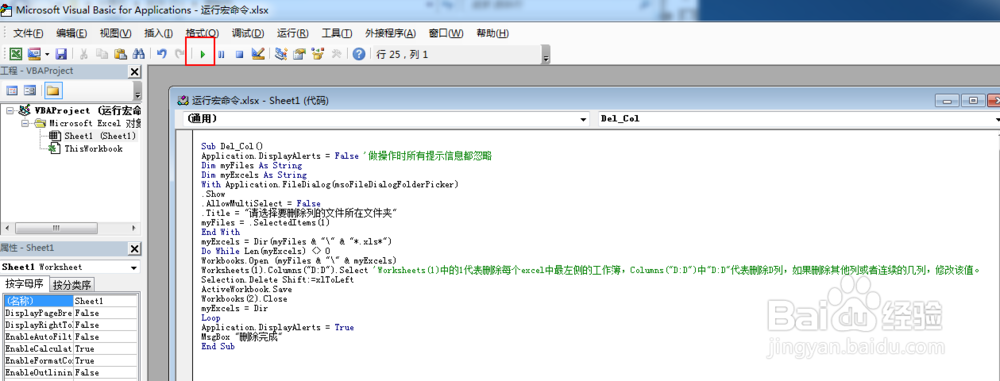The height and width of the screenshot is (381, 1000).
Task: Open the 格式(O) menu
Action: [202, 33]
